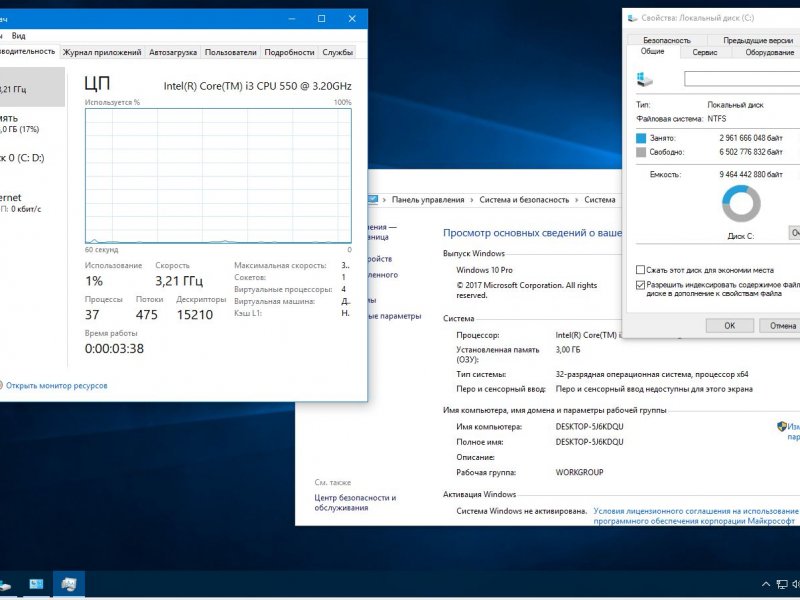Show hidden tray icons with the up chevron
This screenshot has height=600, width=800.
click(766, 584)
